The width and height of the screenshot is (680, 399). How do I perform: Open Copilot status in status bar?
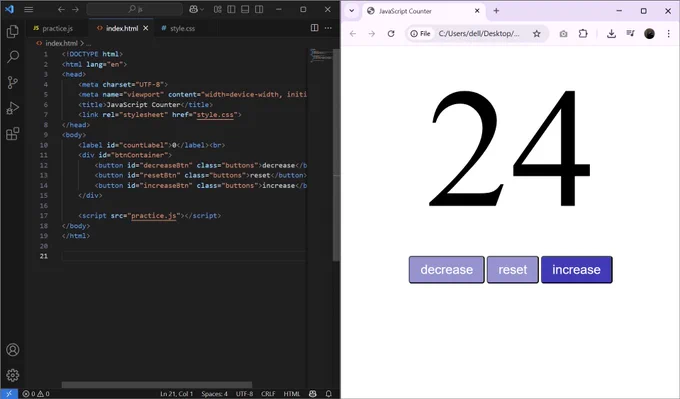click(313, 394)
